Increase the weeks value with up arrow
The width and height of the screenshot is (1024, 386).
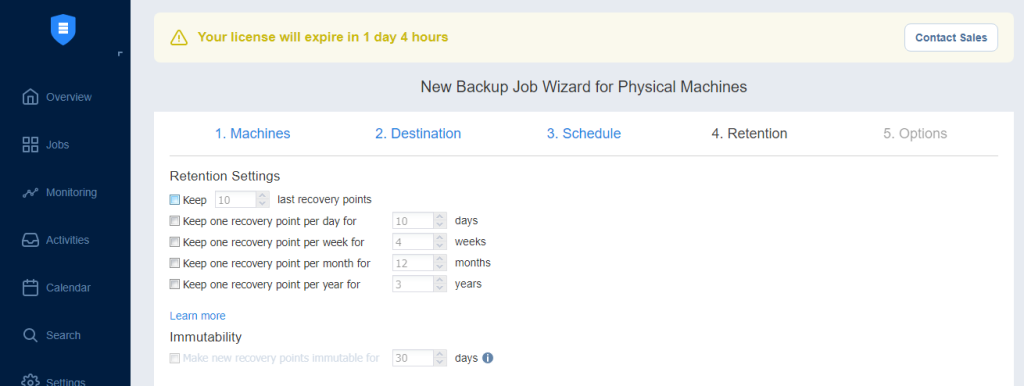[x=441, y=238]
